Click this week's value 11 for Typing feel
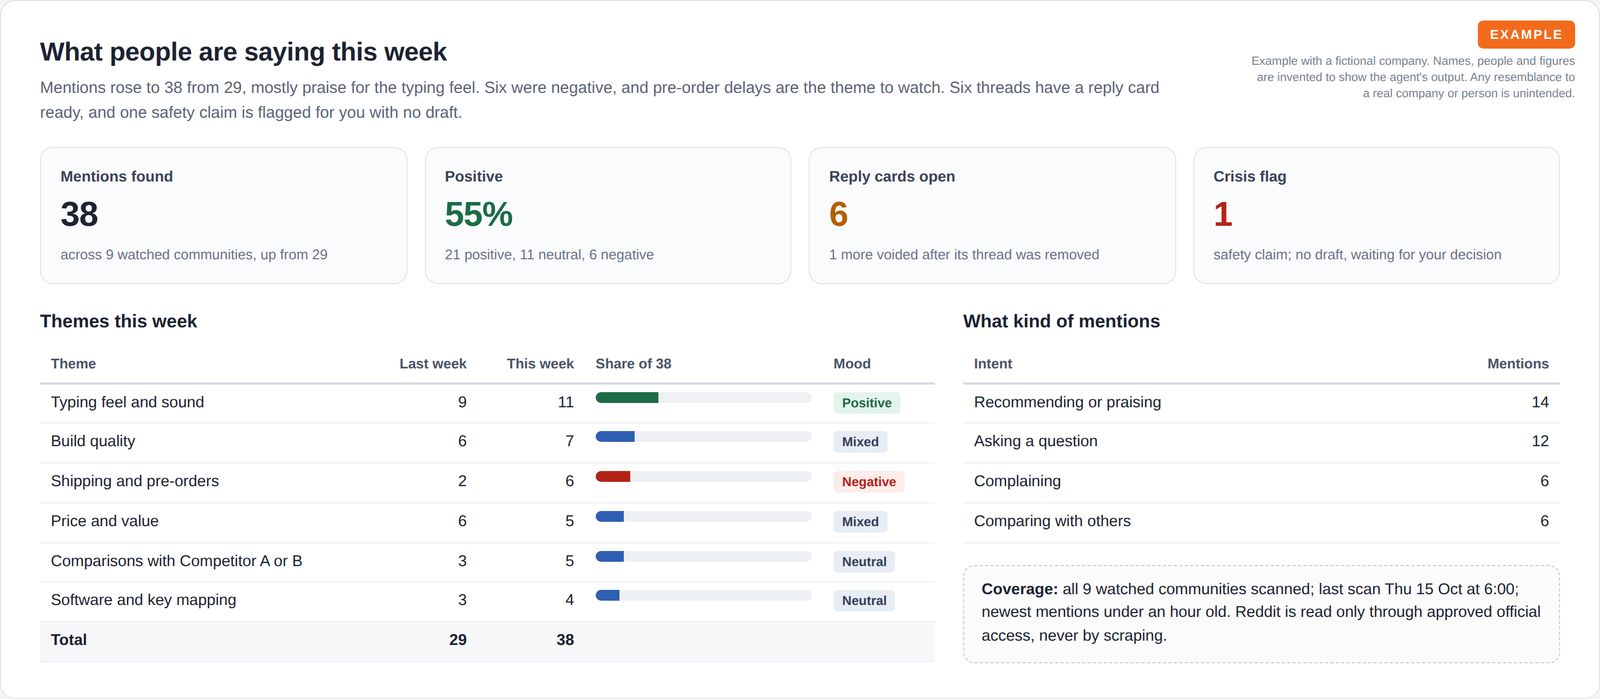Viewport: 1600px width, 699px height. (x=566, y=402)
